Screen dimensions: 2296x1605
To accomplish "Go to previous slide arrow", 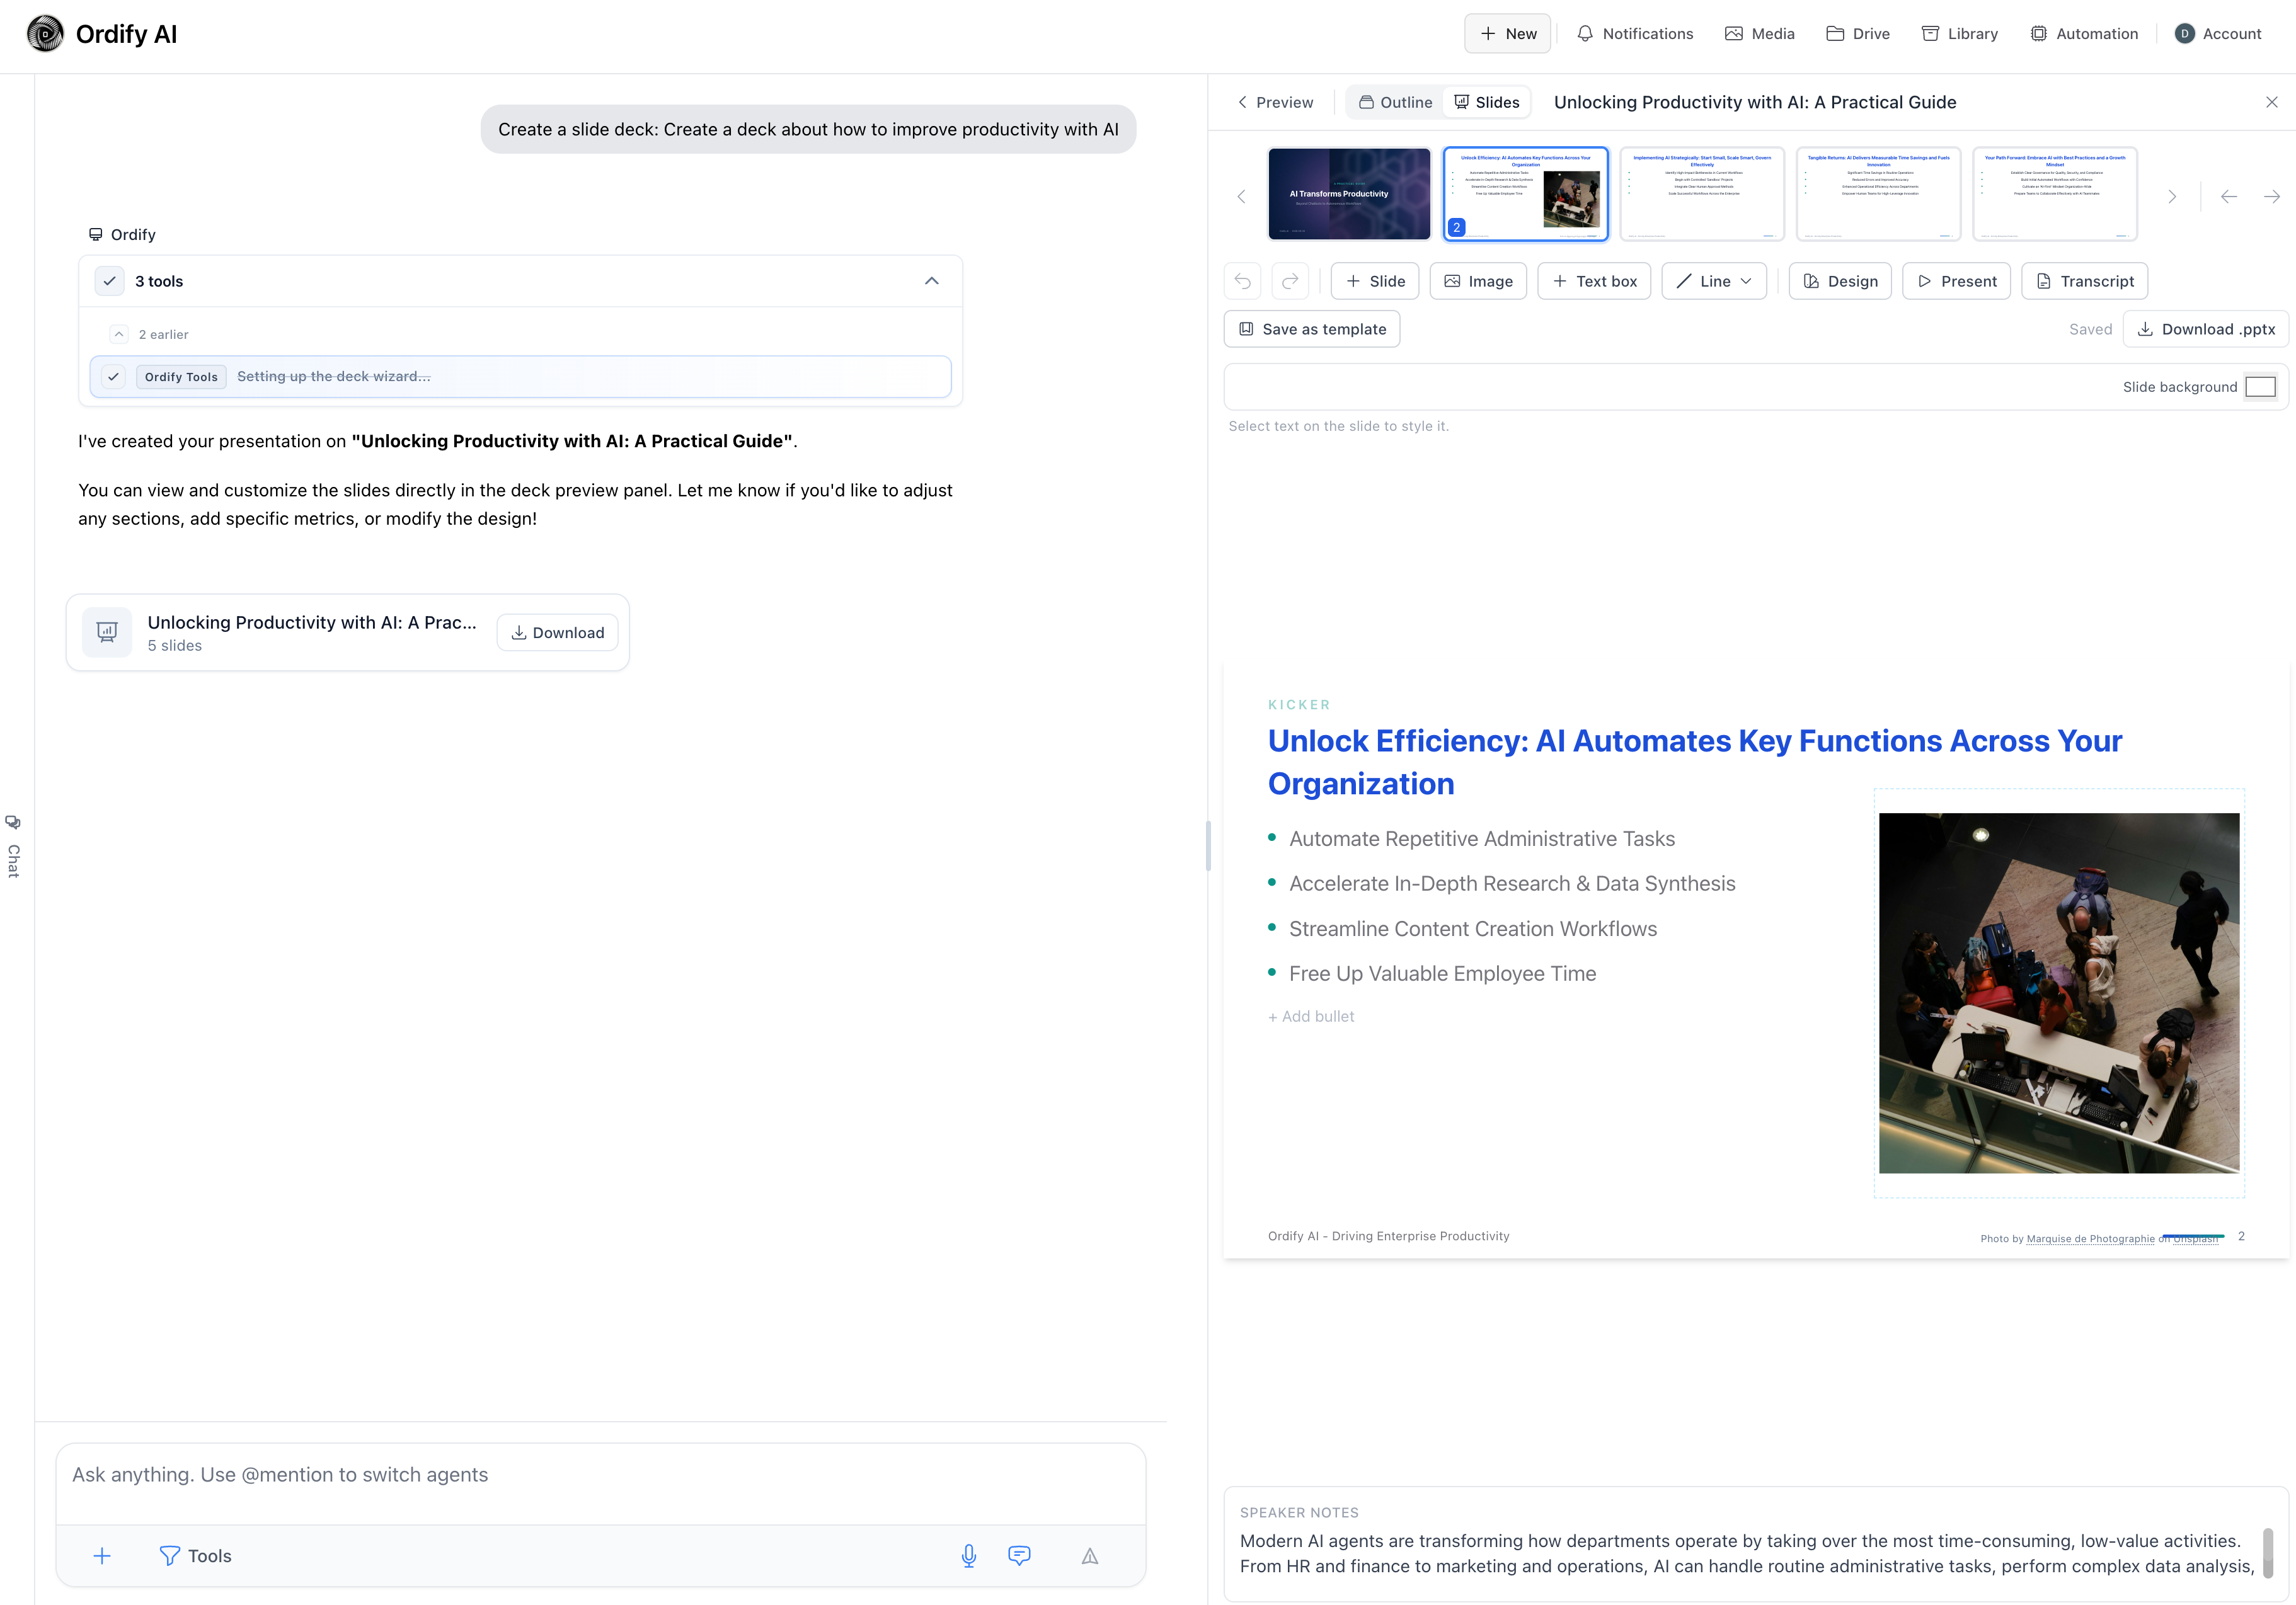I will coord(2228,197).
